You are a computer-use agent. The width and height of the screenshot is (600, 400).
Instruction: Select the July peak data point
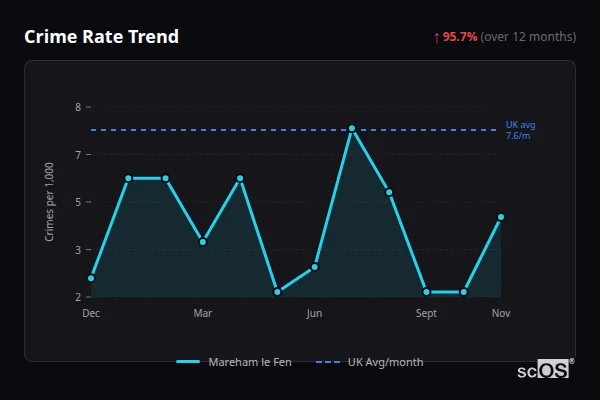[x=352, y=128]
